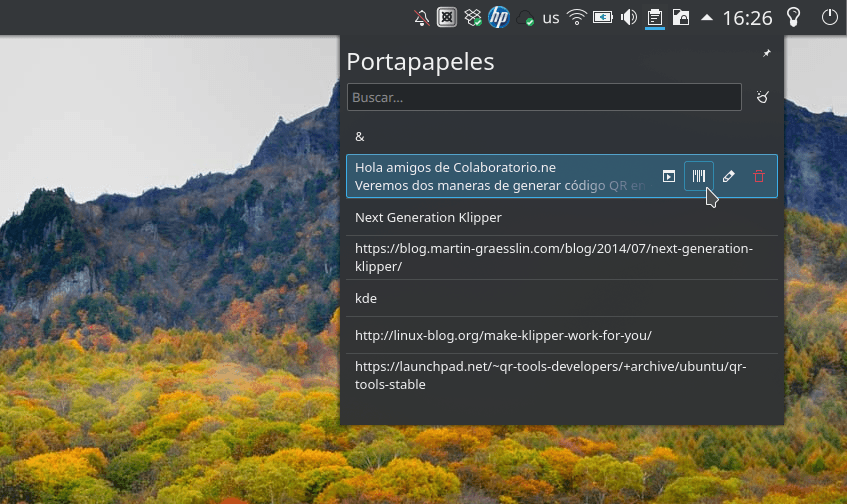Select the kde clipboard entry
Image resolution: width=847 pixels, height=504 pixels.
click(562, 298)
